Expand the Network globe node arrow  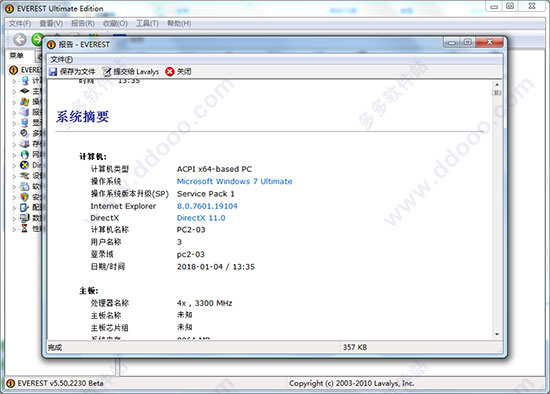(x=14, y=155)
